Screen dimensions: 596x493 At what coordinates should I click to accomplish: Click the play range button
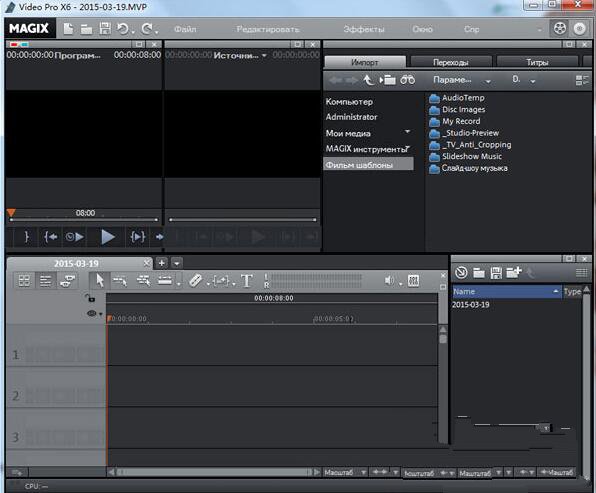(x=137, y=237)
